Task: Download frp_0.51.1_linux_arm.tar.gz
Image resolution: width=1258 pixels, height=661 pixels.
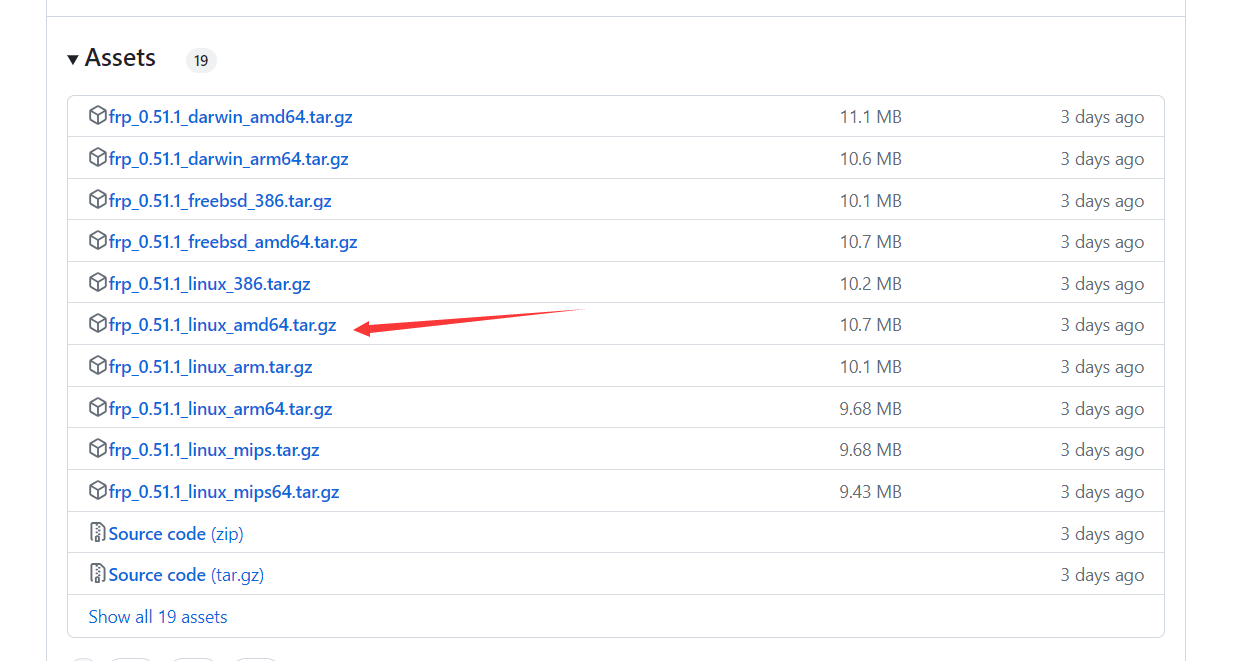Action: pyautogui.click(x=210, y=367)
